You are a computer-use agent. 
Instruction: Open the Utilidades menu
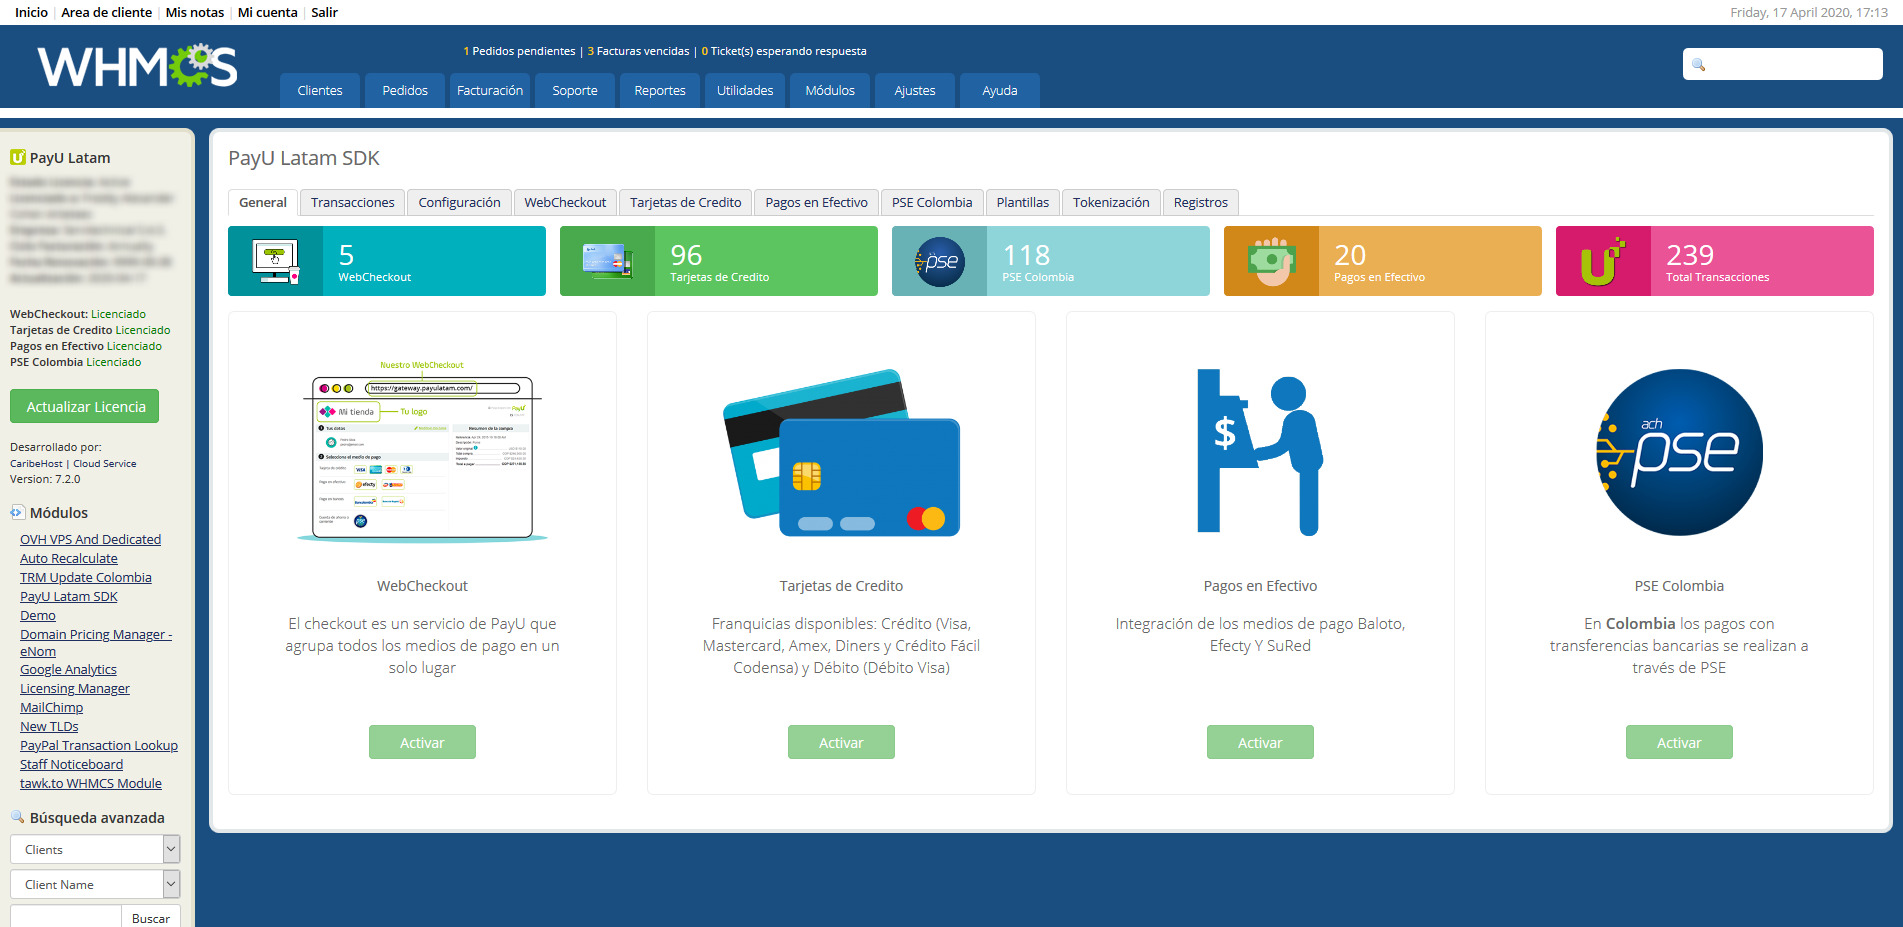click(x=745, y=90)
